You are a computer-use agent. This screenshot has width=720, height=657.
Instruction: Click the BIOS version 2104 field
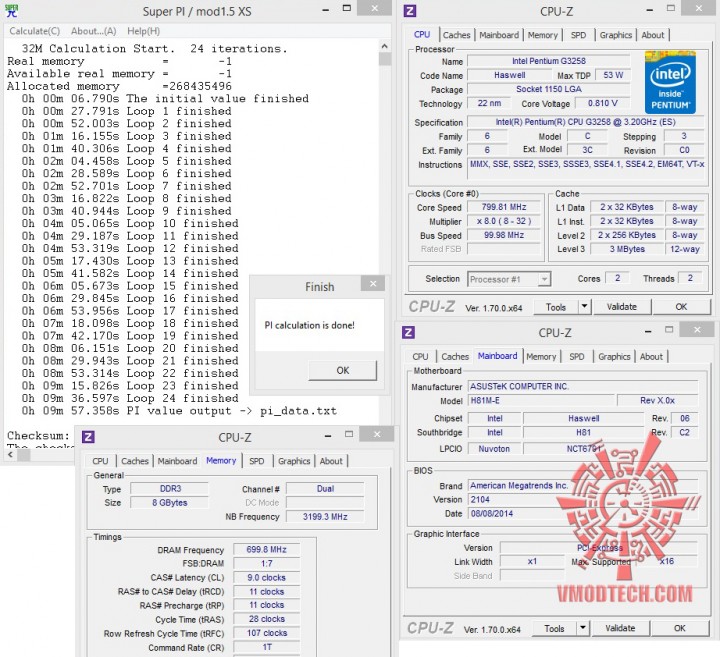[583, 500]
